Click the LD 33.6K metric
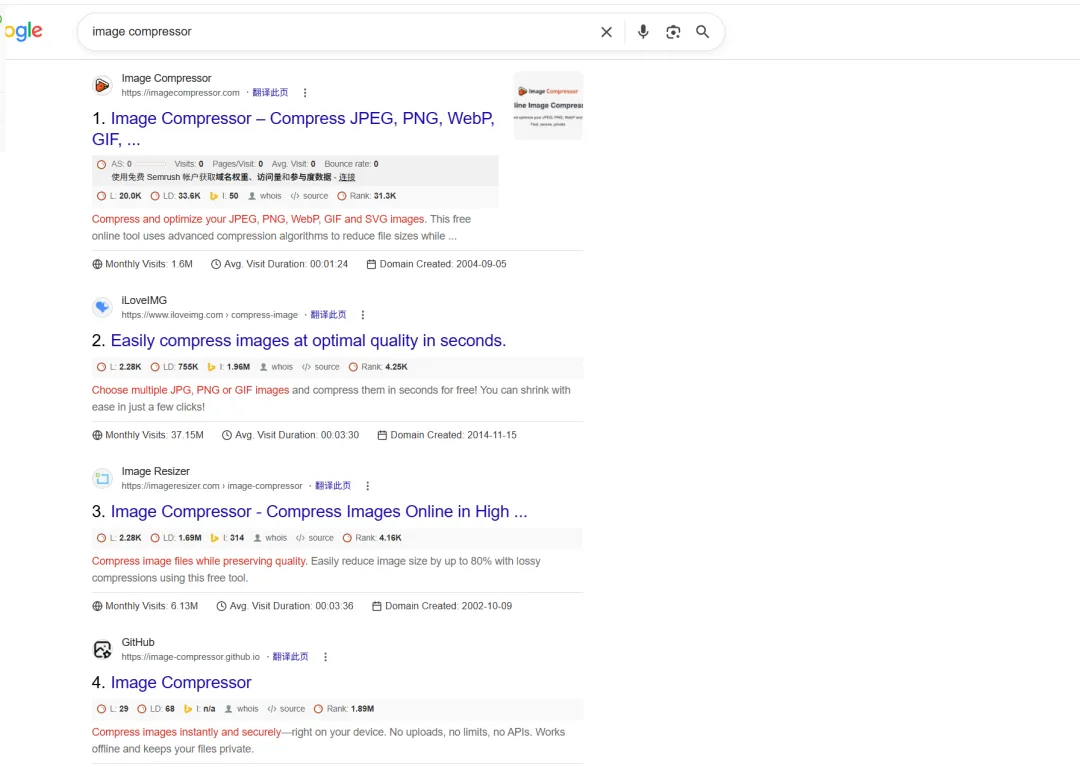Image resolution: width=1080 pixels, height=767 pixels. [x=176, y=196]
